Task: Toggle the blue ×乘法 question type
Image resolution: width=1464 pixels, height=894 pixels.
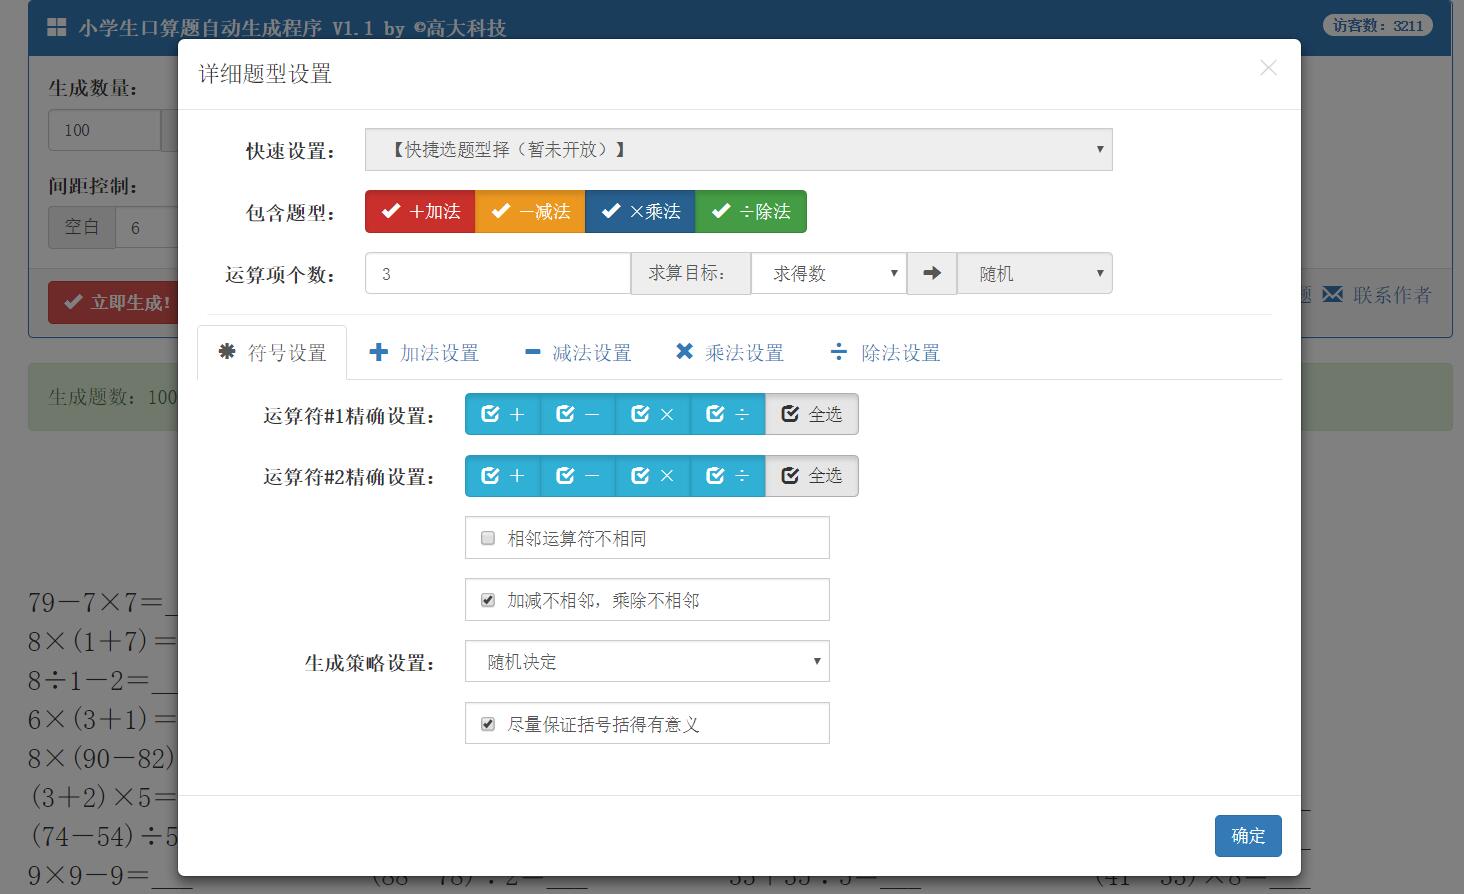Action: point(640,212)
